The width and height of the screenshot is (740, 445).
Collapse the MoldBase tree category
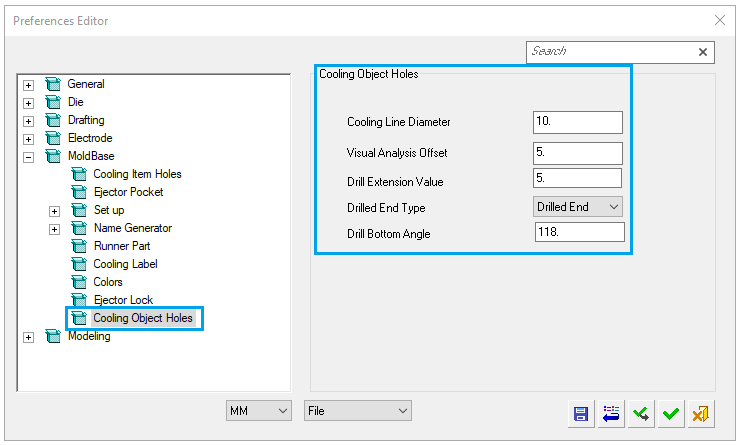click(x=28, y=157)
